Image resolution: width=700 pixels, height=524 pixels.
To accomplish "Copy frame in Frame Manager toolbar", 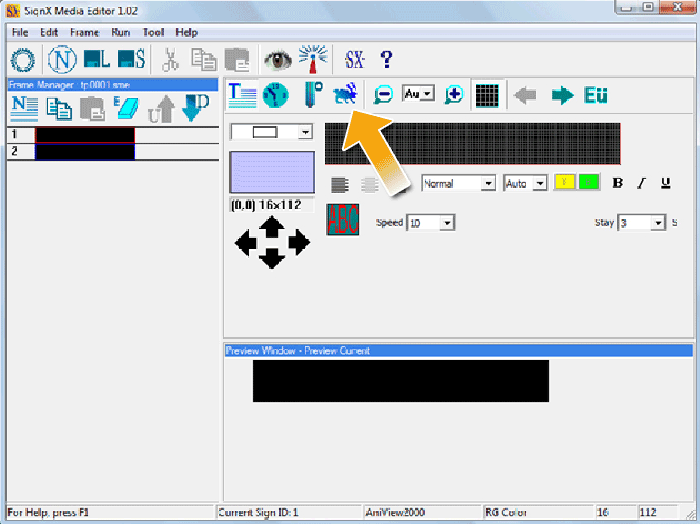I will [59, 108].
